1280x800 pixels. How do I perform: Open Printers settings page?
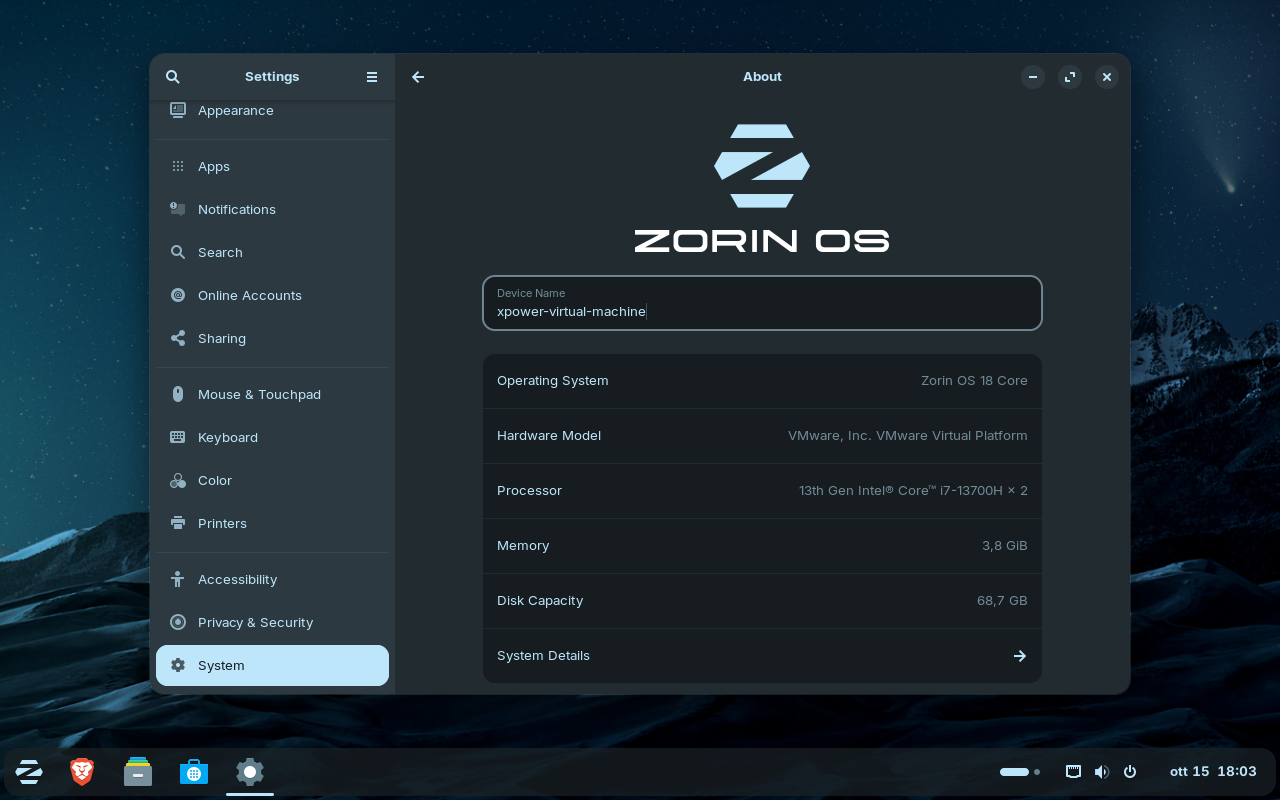pyautogui.click(x=272, y=523)
